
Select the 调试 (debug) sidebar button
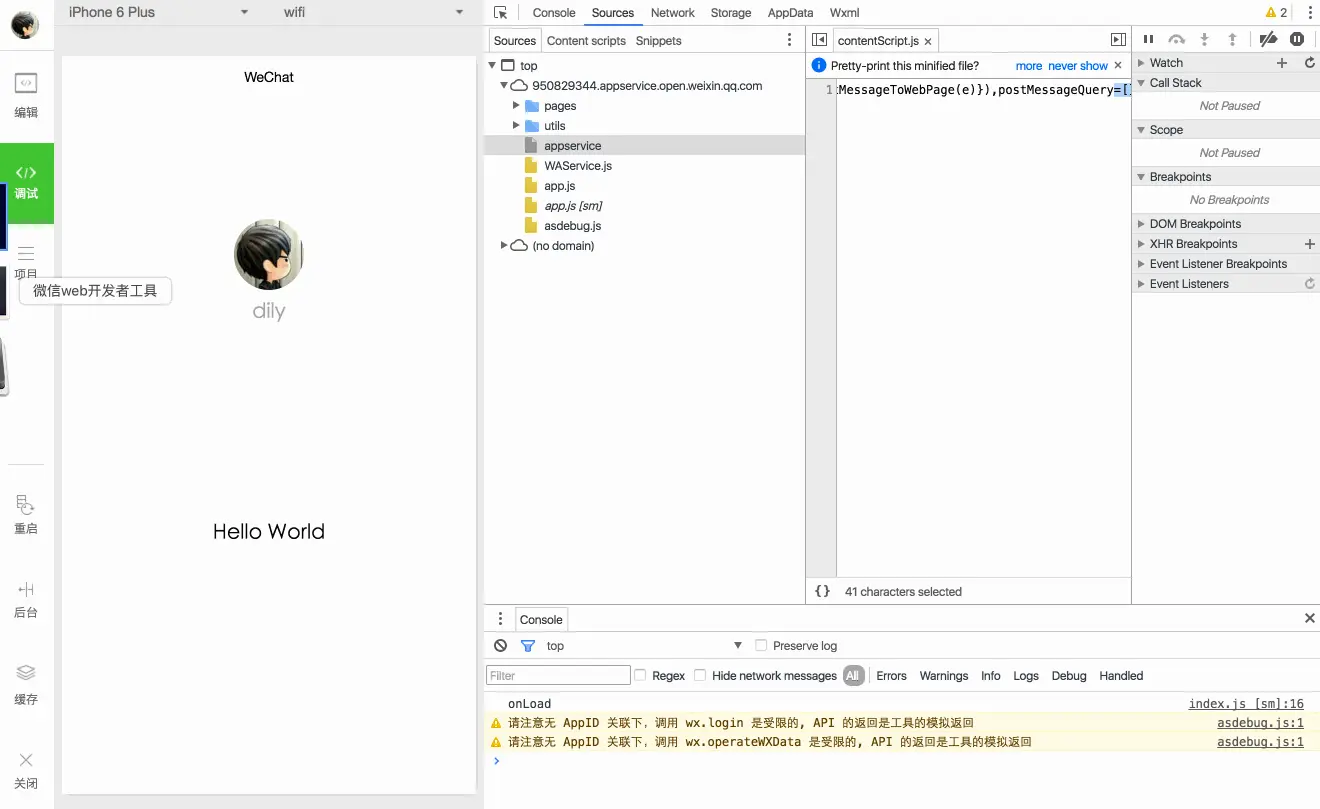point(27,183)
